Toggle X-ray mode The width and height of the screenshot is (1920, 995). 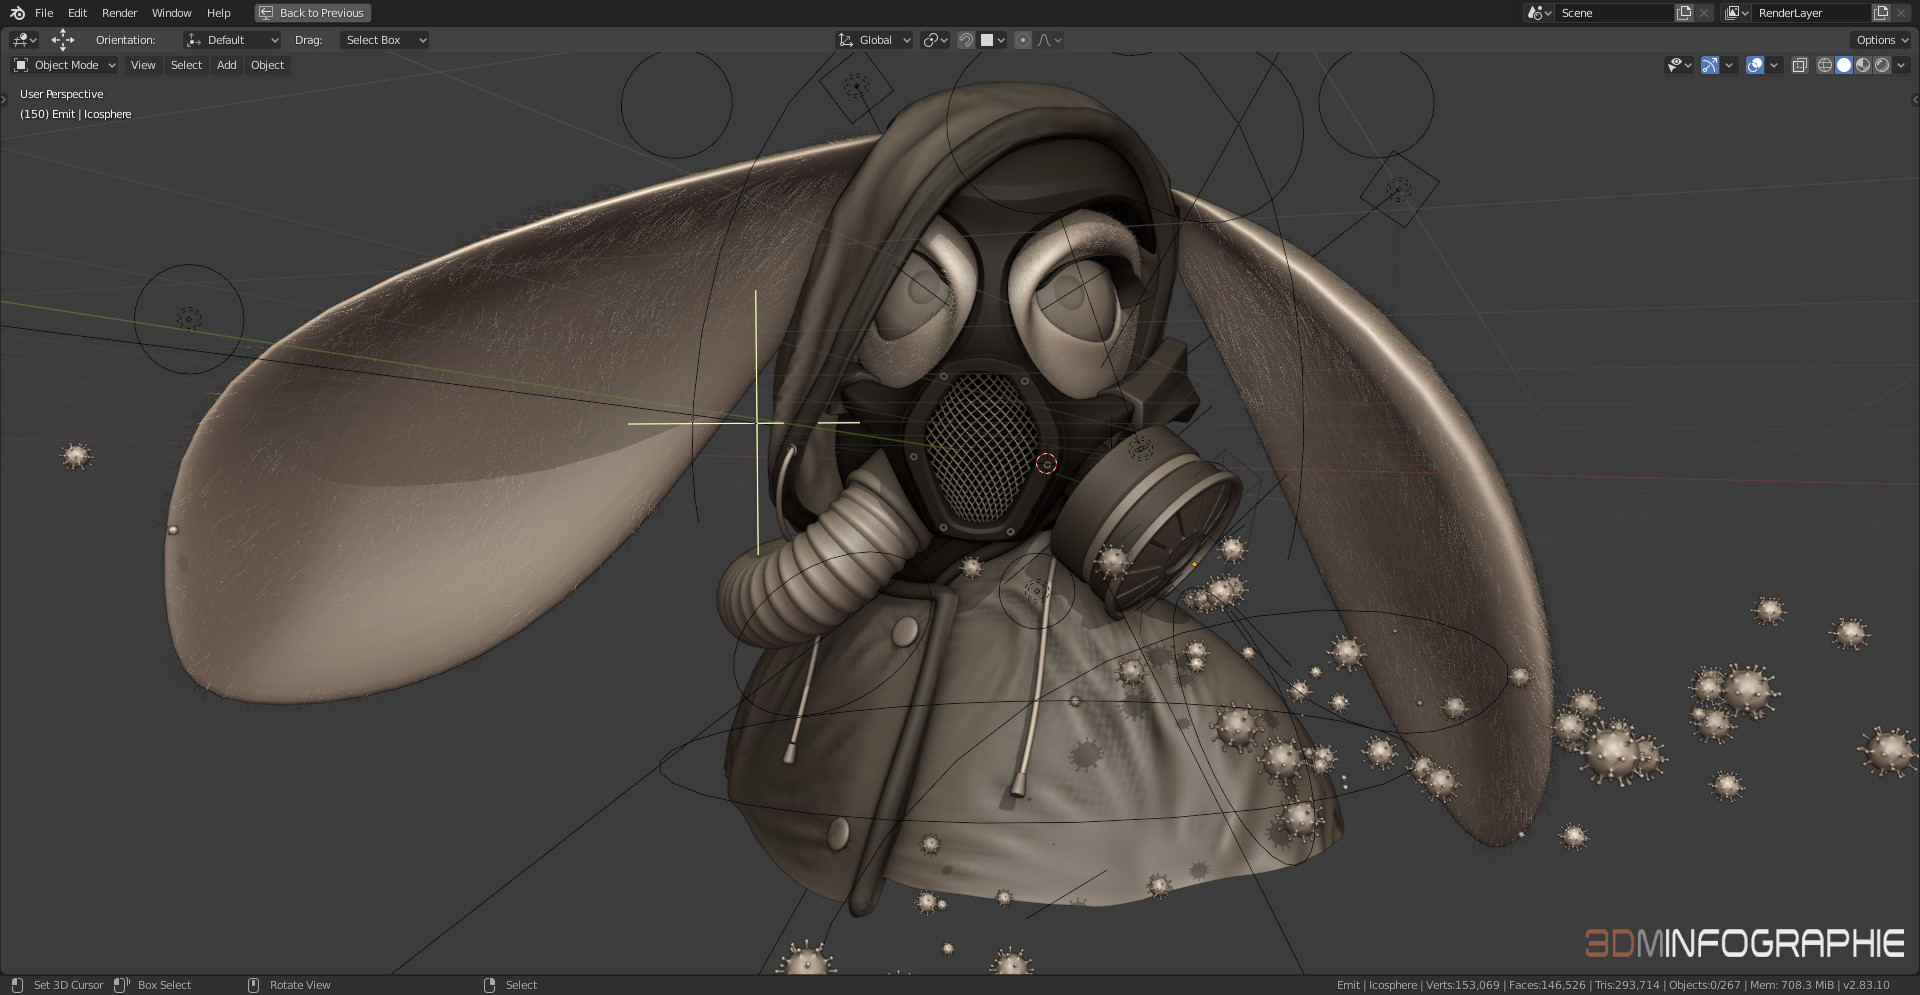click(x=1799, y=65)
